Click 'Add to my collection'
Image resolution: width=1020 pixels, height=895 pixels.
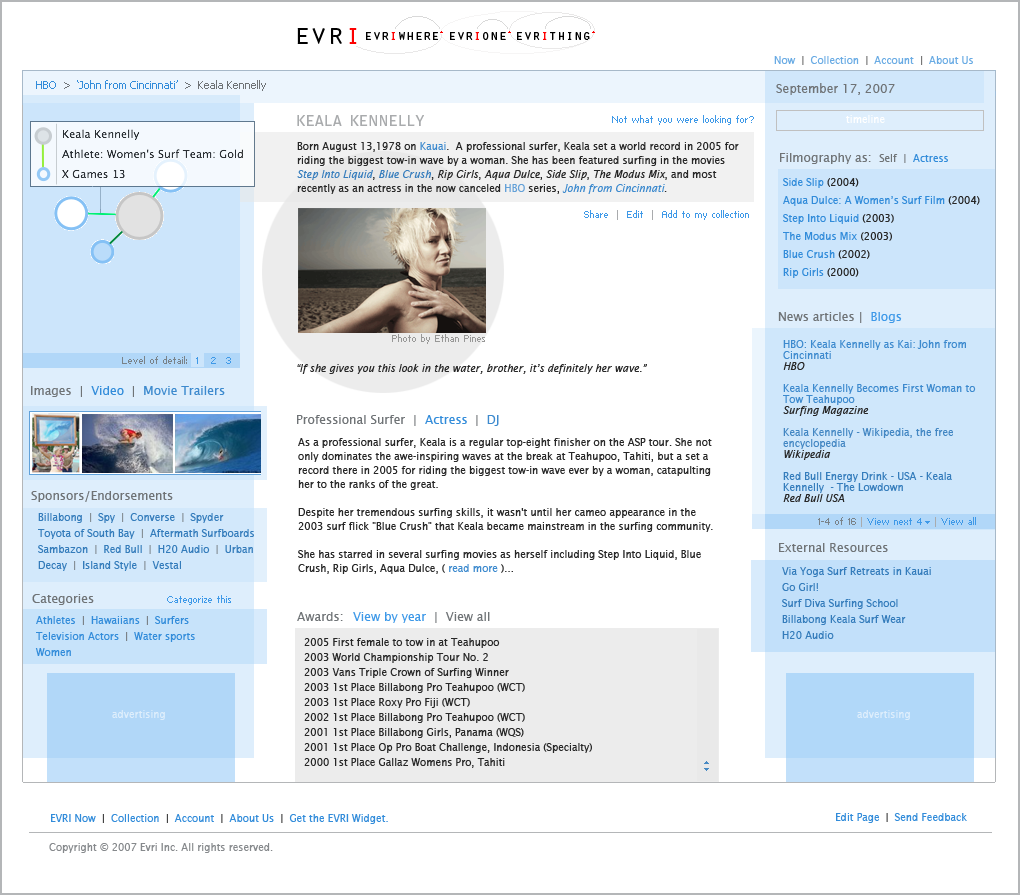[705, 215]
